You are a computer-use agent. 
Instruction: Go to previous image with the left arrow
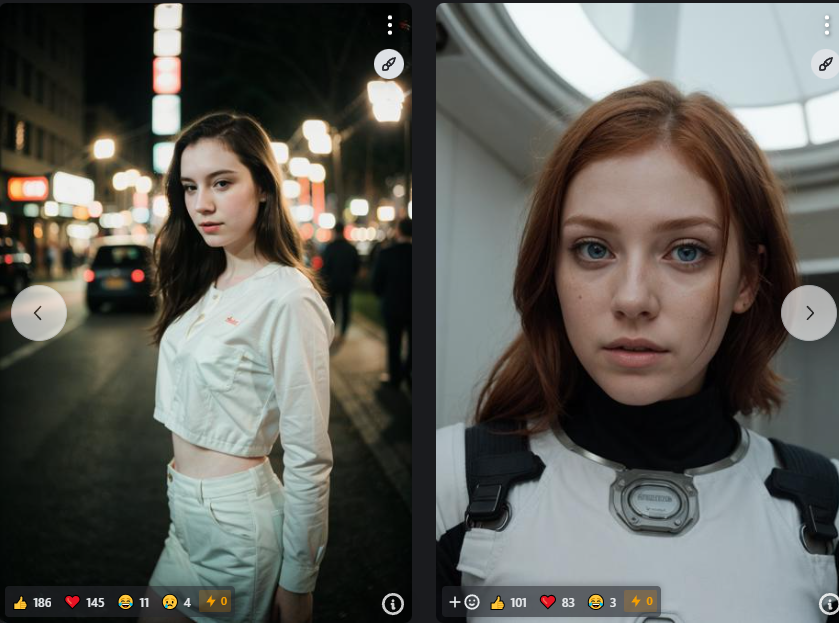[39, 313]
